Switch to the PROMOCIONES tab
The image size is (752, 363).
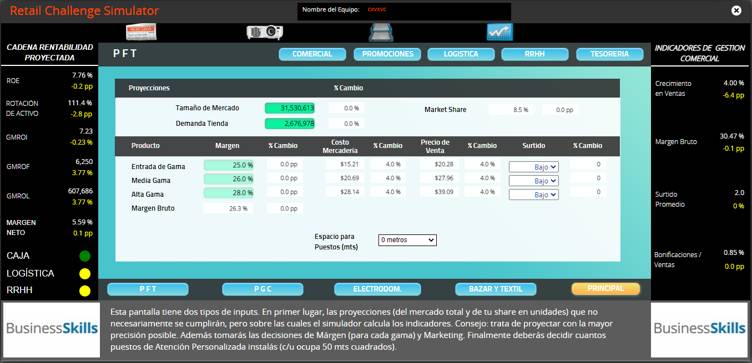388,54
